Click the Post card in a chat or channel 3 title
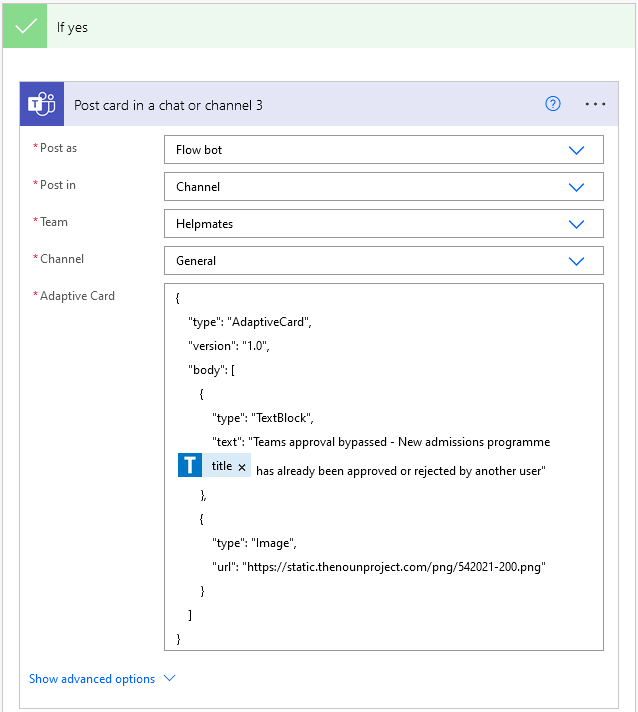Viewport: 638px width, 712px height. (168, 104)
